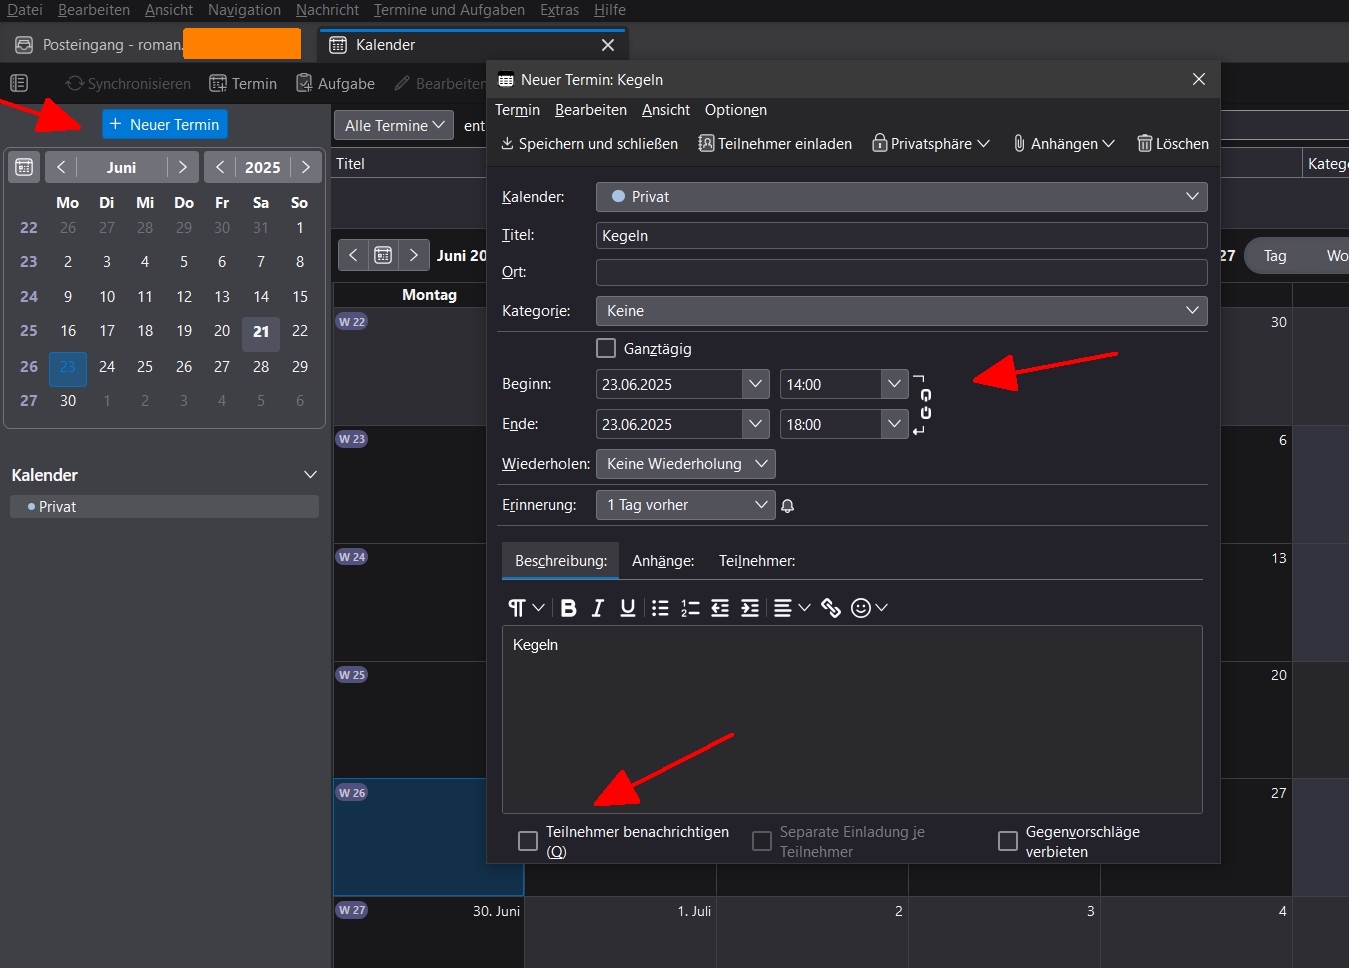The width and height of the screenshot is (1349, 968).
Task: Insert a link in the description
Action: tap(831, 608)
